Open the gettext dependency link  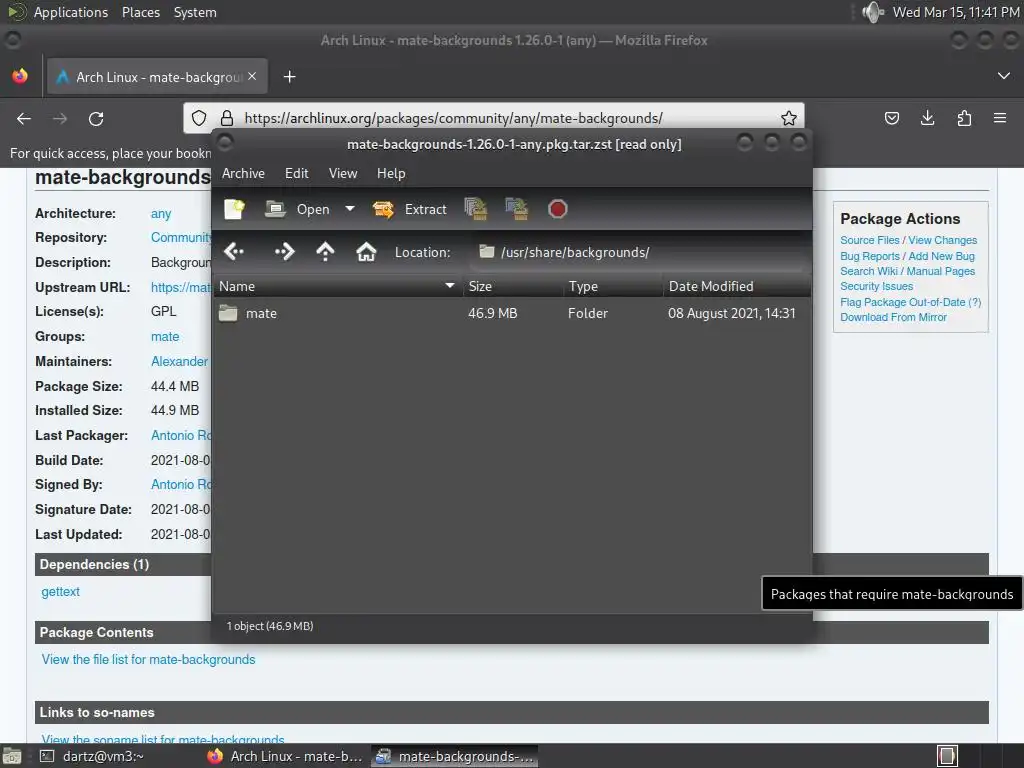[60, 592]
